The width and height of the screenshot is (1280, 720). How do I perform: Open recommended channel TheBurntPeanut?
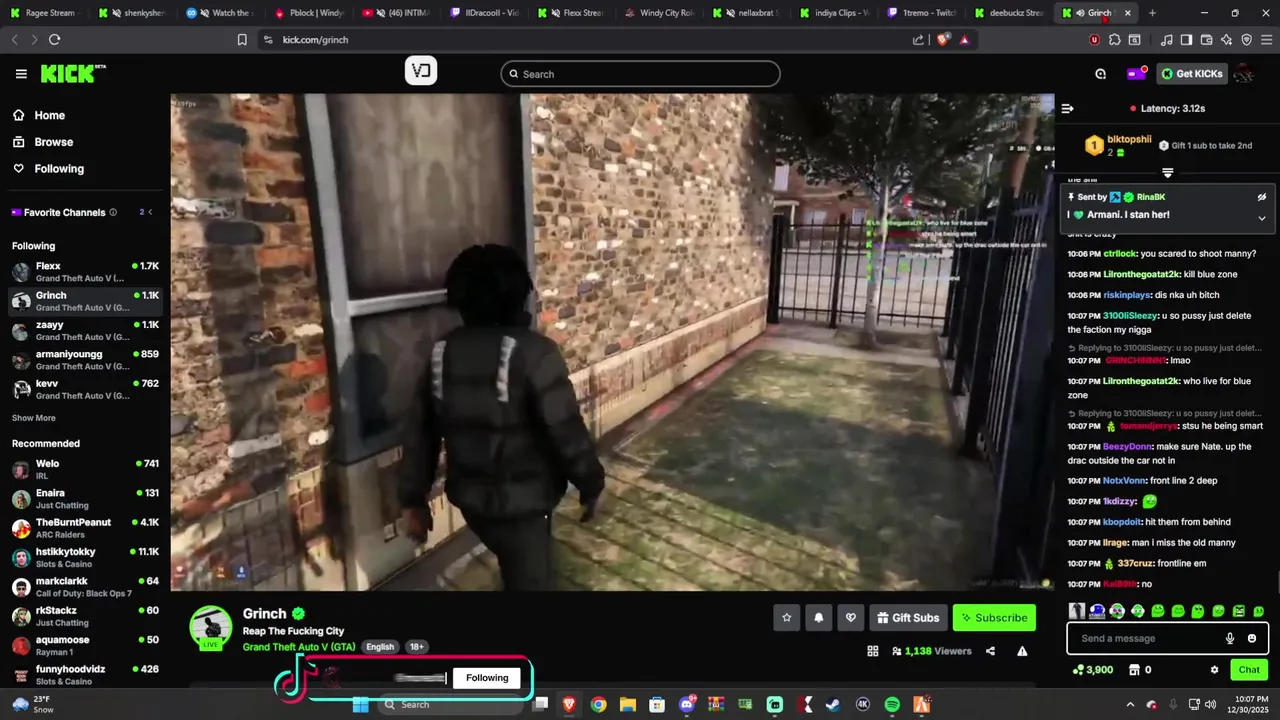[85, 528]
